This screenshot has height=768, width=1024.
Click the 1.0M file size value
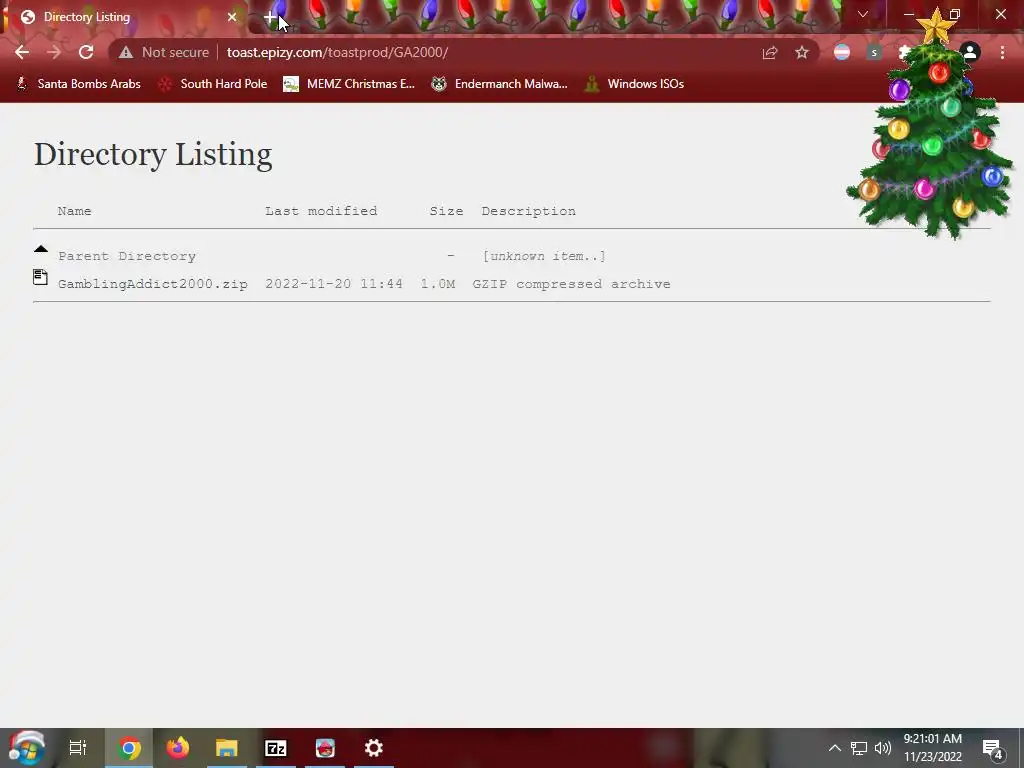(438, 284)
